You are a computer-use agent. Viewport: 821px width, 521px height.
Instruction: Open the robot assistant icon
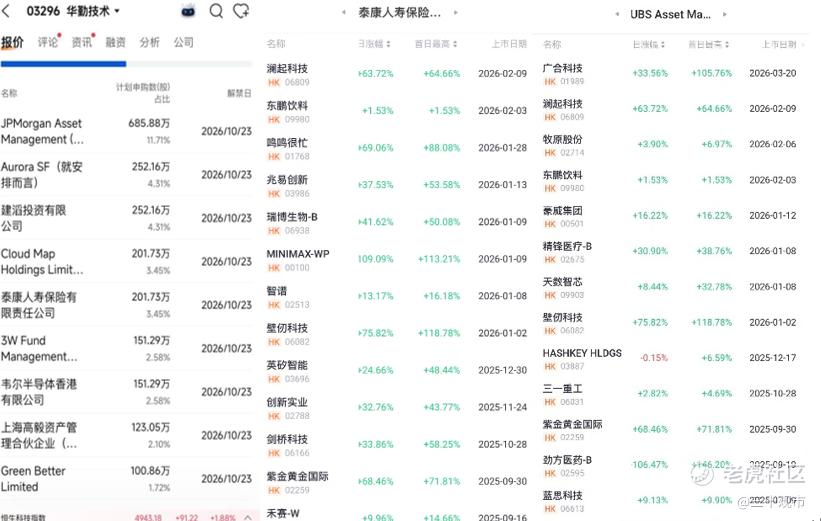pos(188,11)
